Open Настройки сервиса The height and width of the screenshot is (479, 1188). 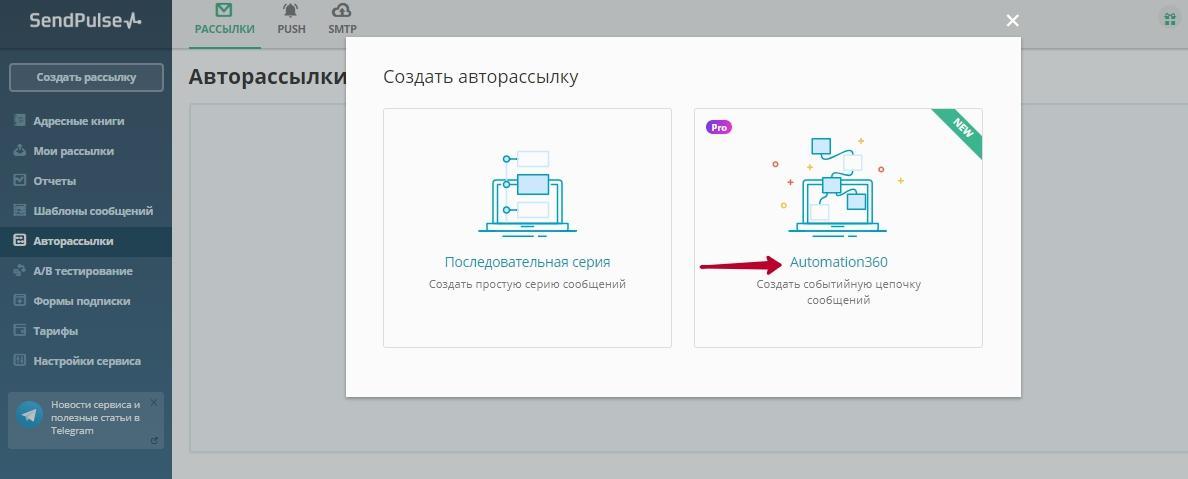pos(87,361)
